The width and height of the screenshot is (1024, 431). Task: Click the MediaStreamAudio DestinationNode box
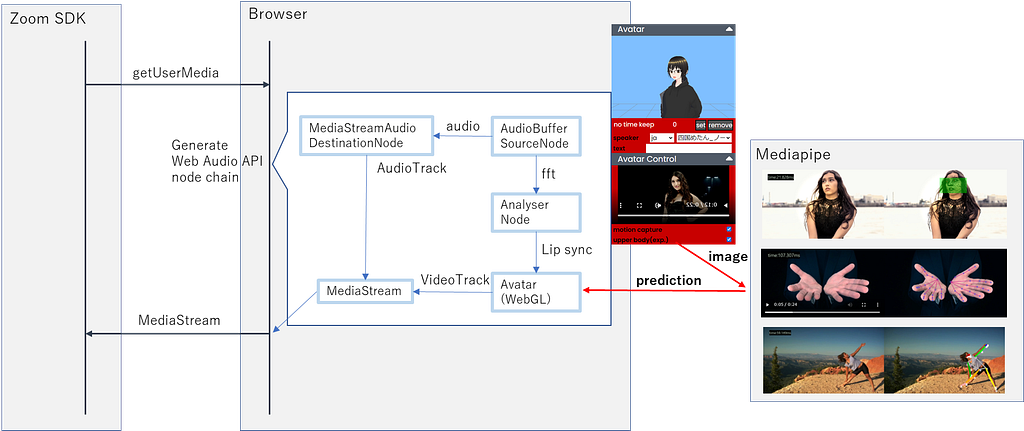click(366, 136)
